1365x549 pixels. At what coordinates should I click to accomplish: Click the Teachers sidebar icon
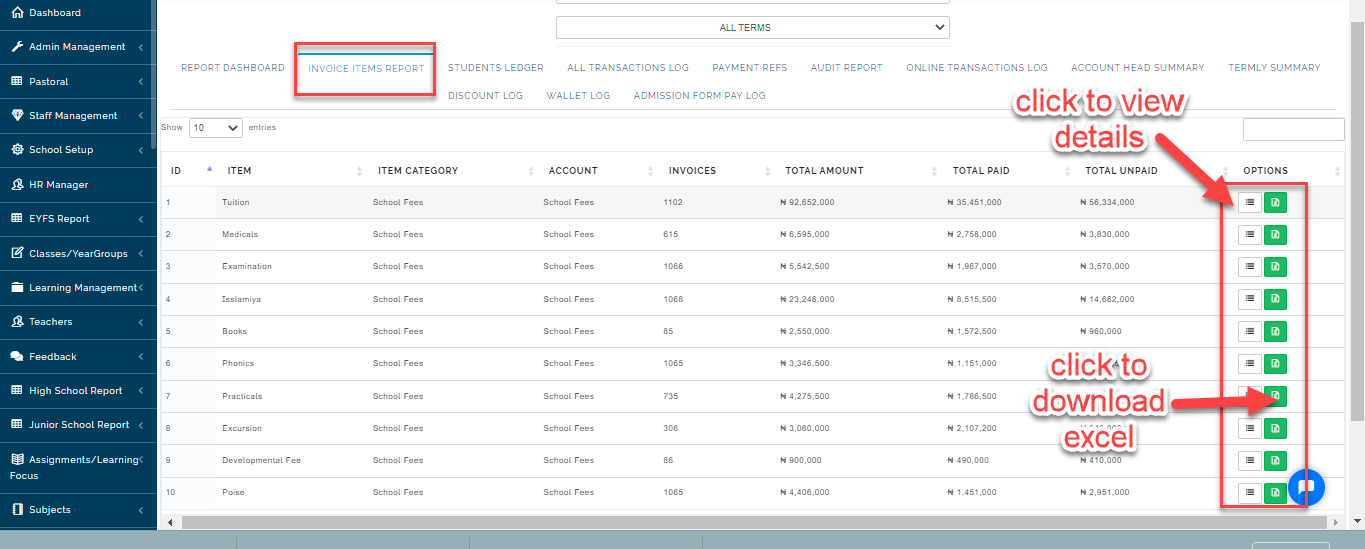tap(17, 322)
